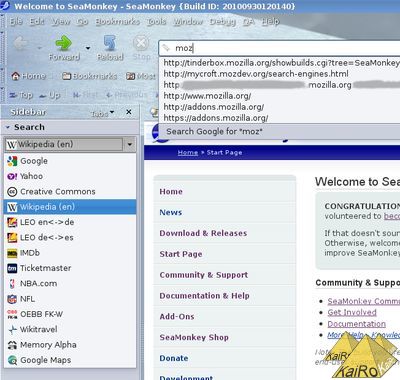Screen dimensions: 400x380
Task: Click the Stop toolbar icon
Action: coord(141,43)
